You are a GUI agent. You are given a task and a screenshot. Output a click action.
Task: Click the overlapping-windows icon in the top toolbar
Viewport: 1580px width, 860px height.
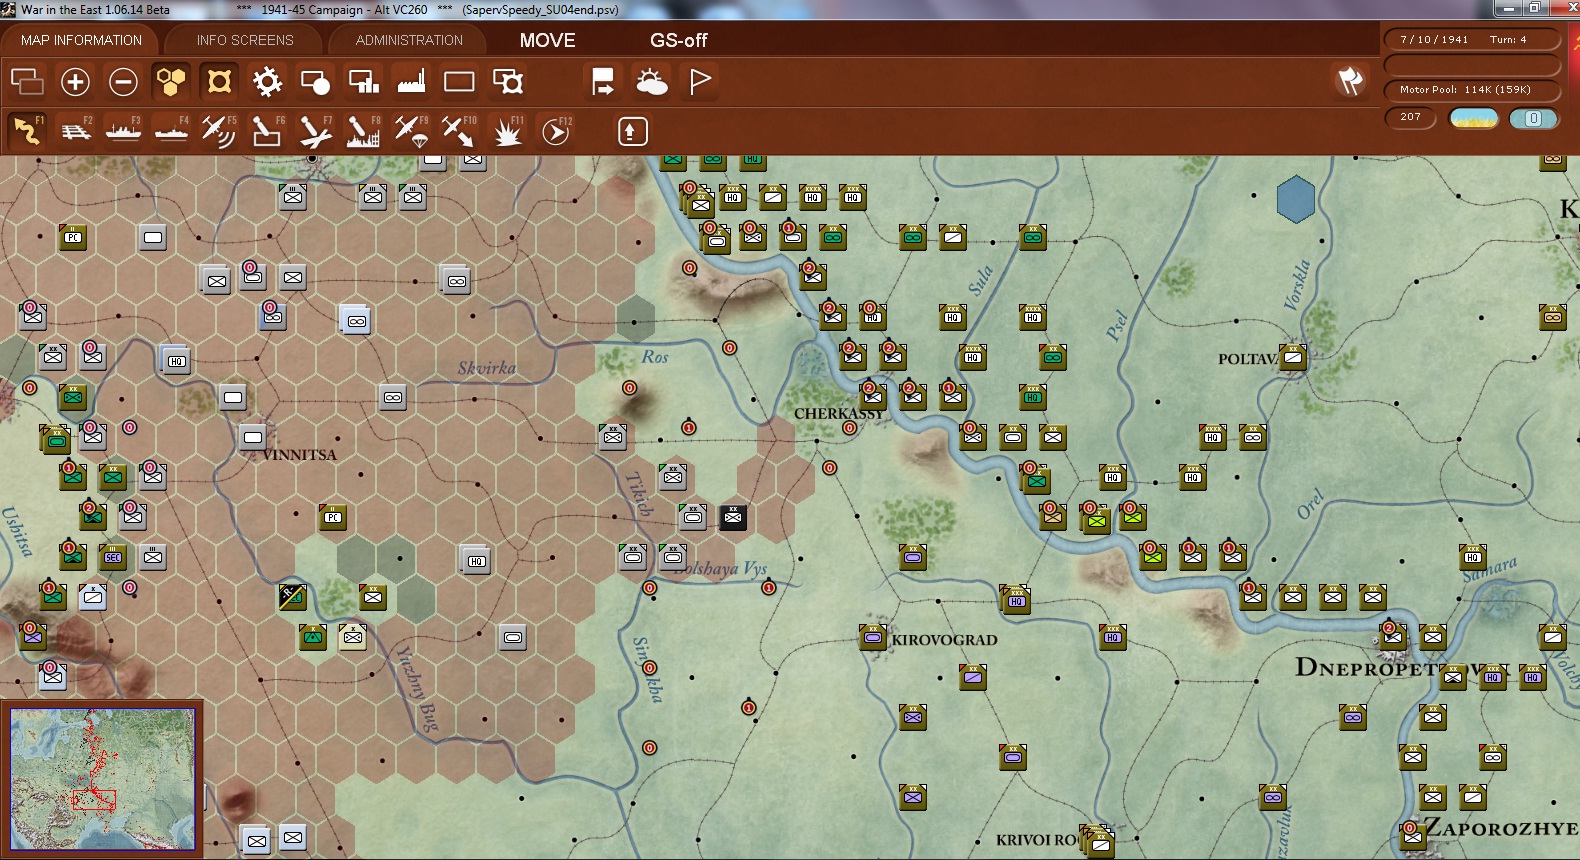pos(27,81)
